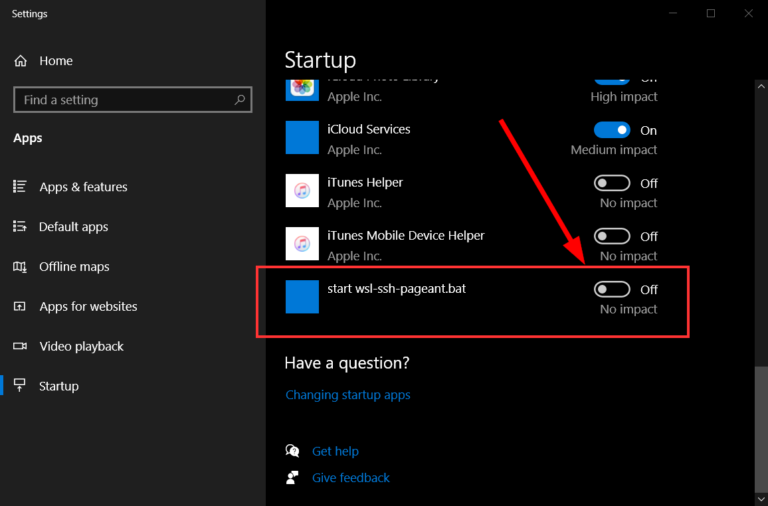Minimize the Settings window
Viewport: 768px width, 506px height.
(673, 13)
